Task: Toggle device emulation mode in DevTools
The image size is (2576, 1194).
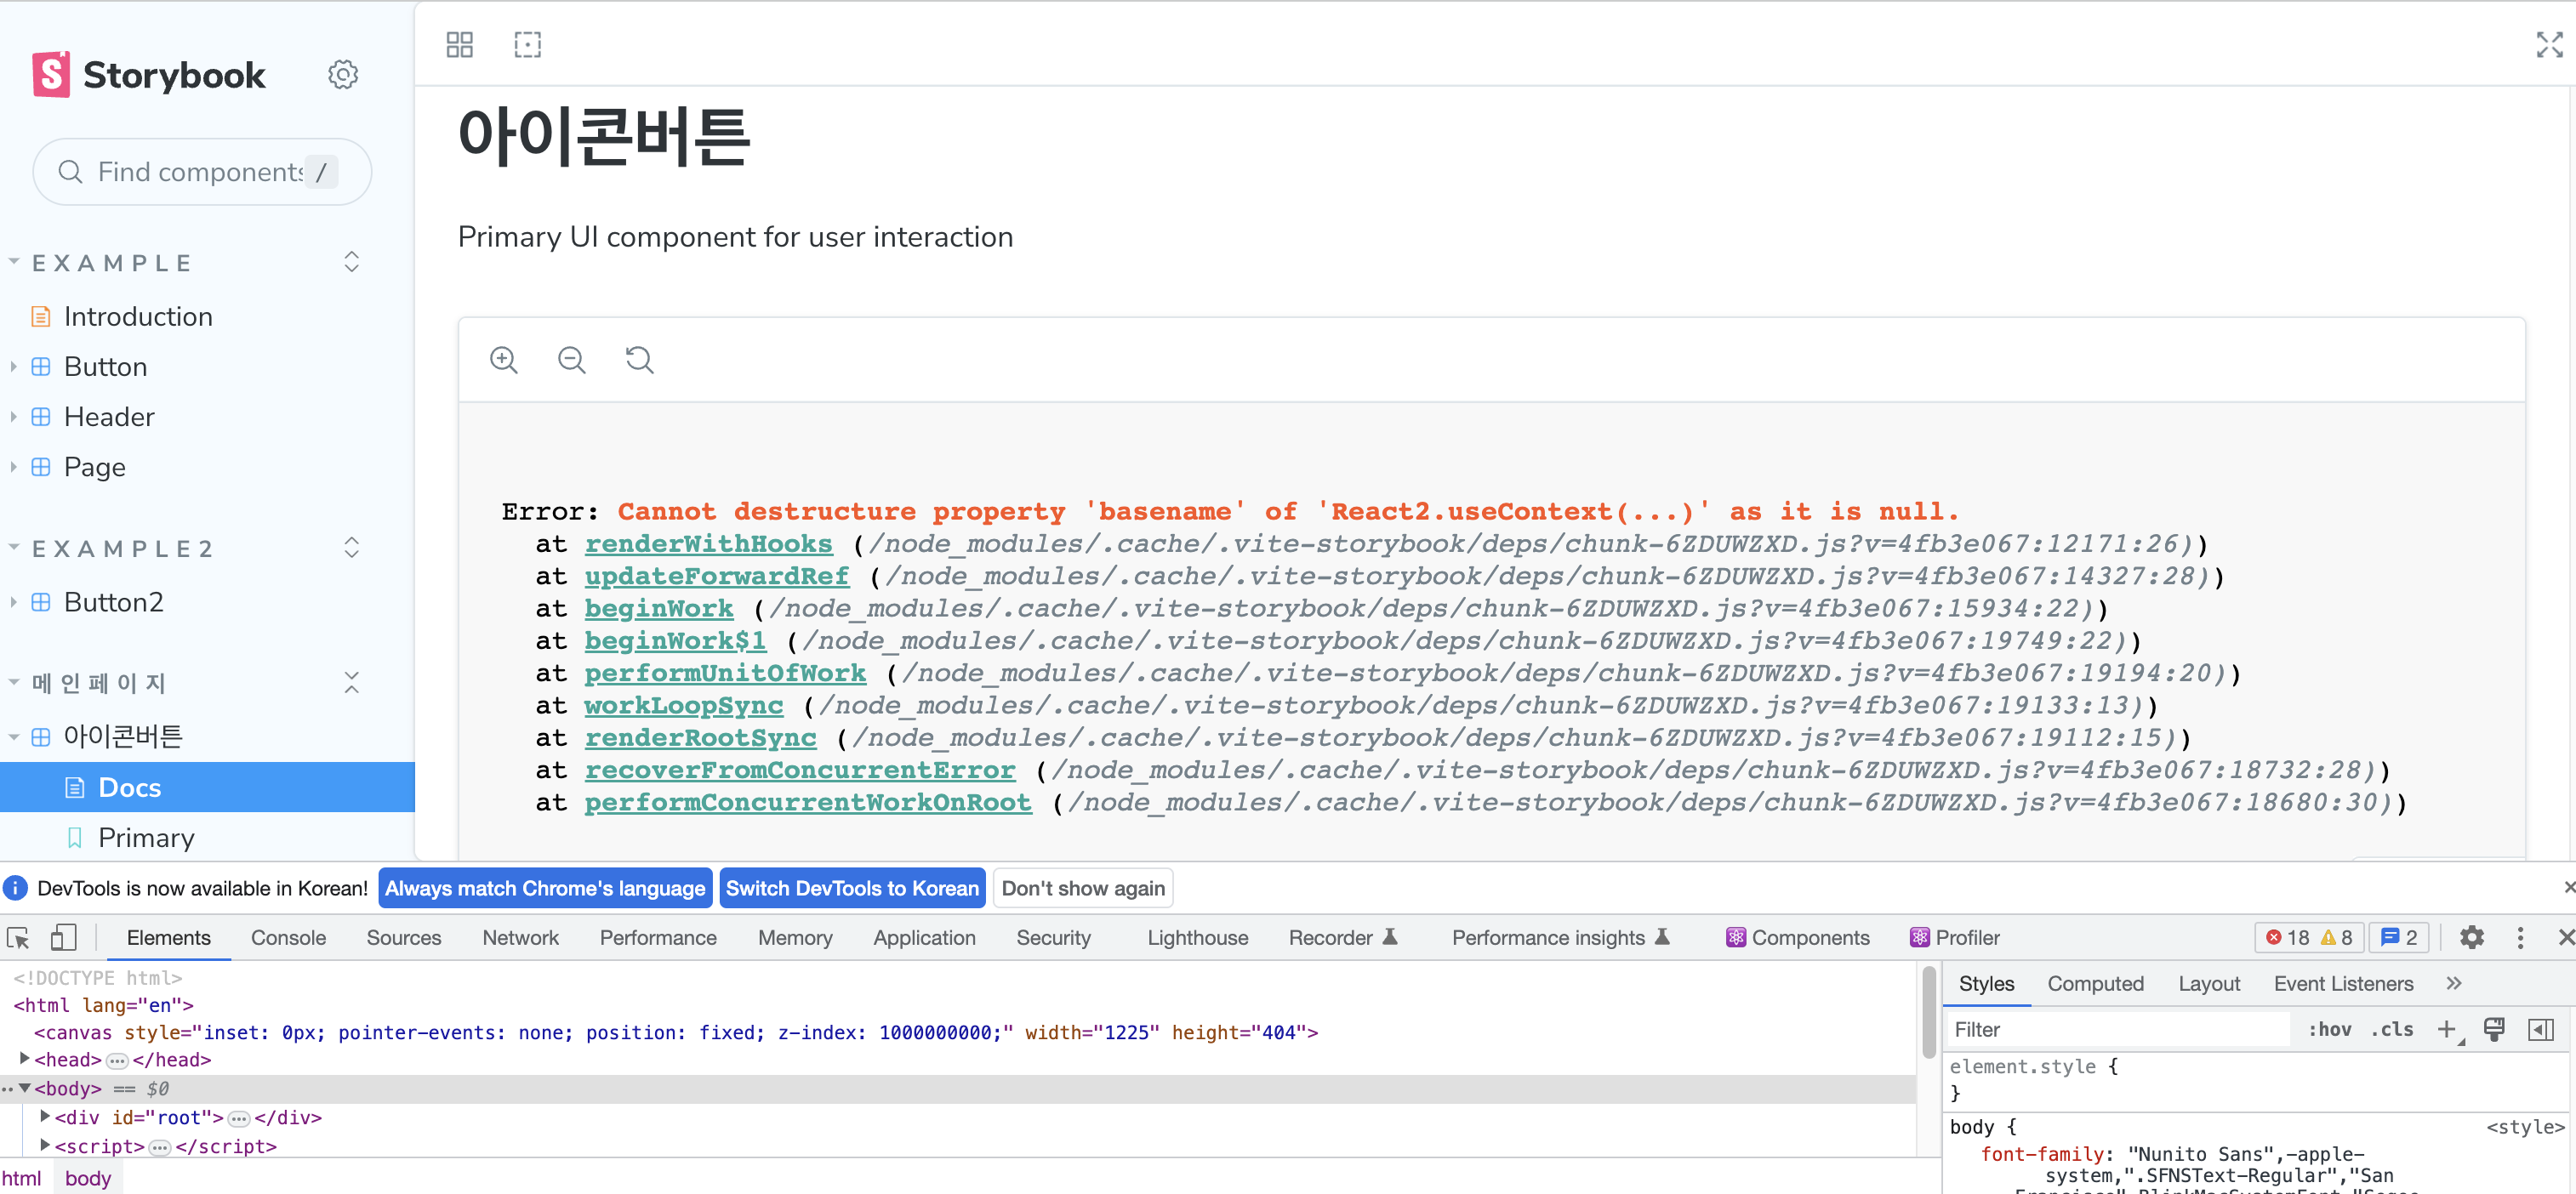Action: point(63,938)
